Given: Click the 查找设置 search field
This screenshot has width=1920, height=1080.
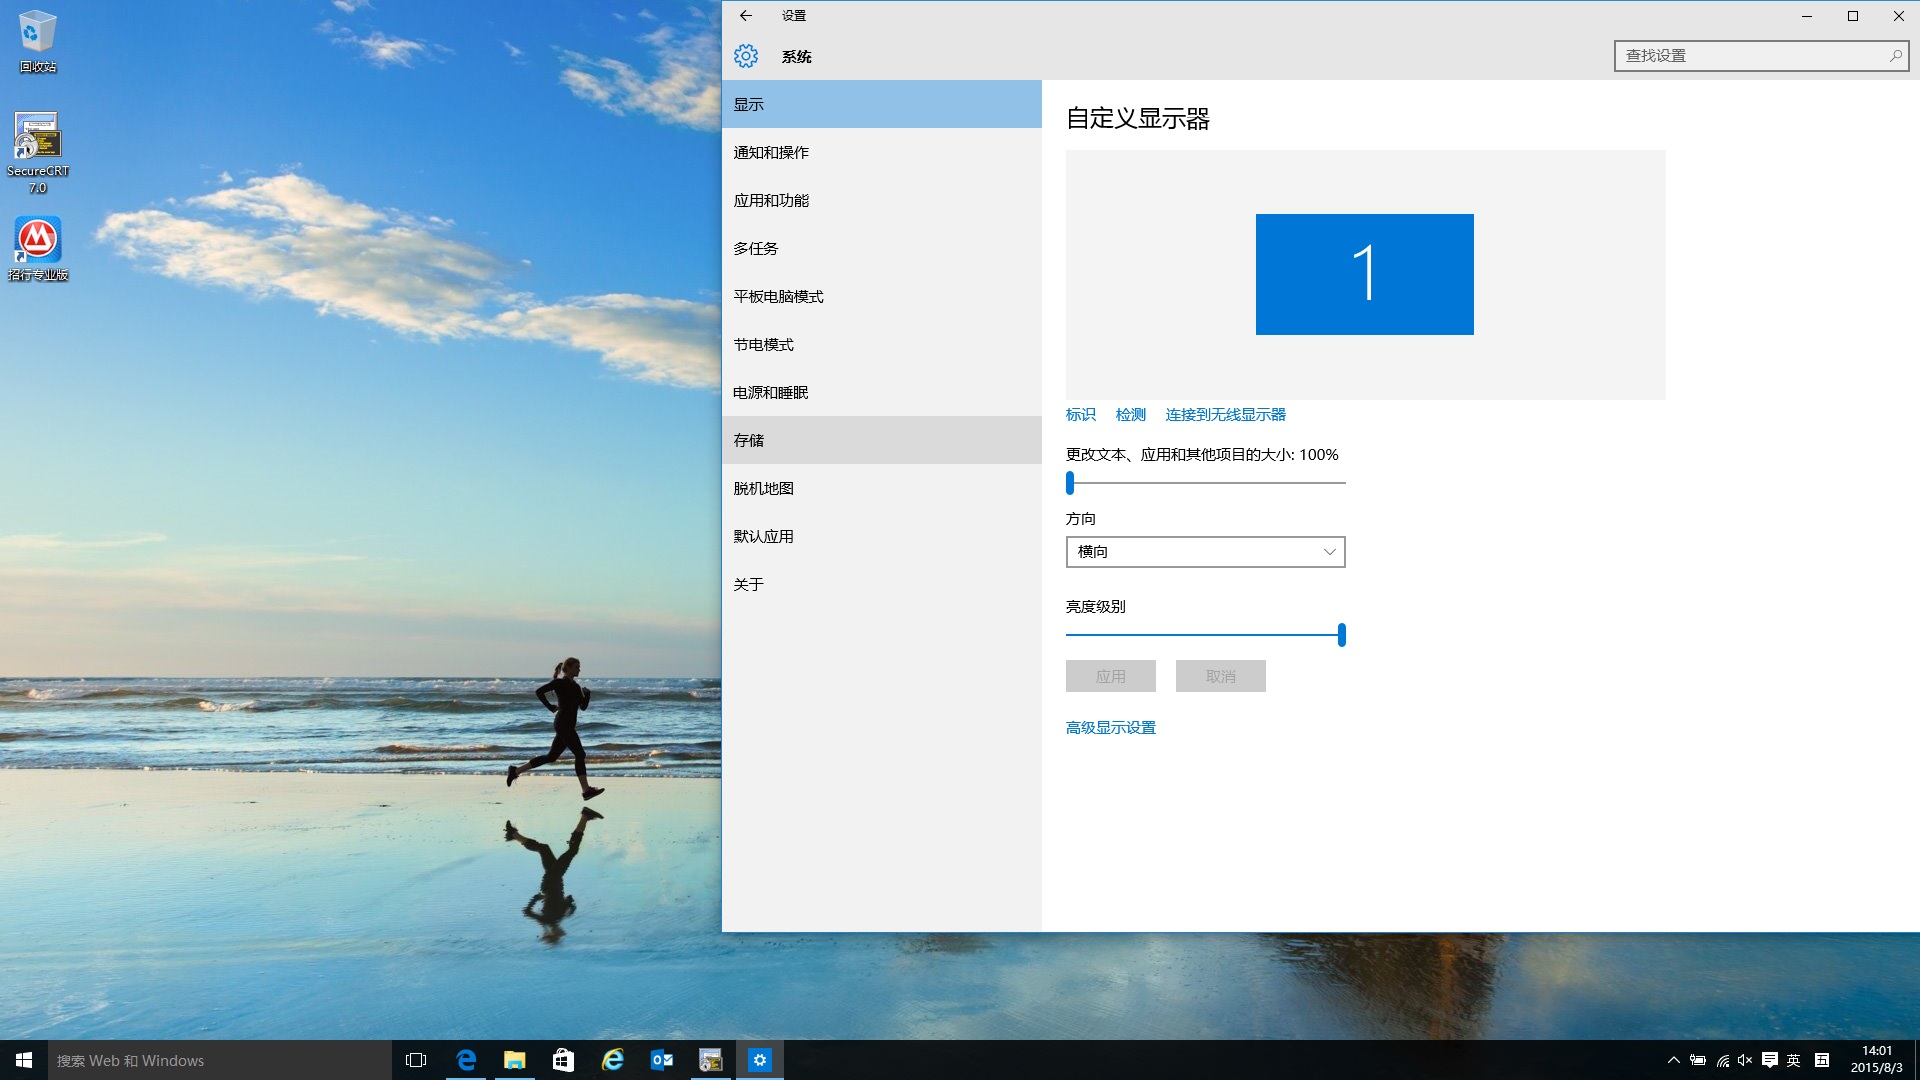Looking at the screenshot, I should click(1750, 56).
